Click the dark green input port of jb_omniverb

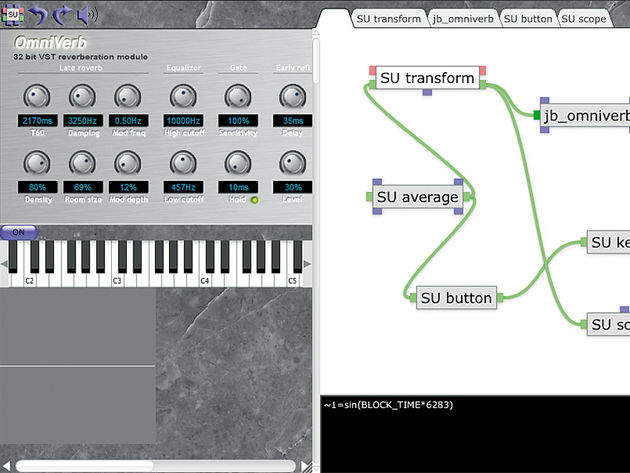[537, 116]
